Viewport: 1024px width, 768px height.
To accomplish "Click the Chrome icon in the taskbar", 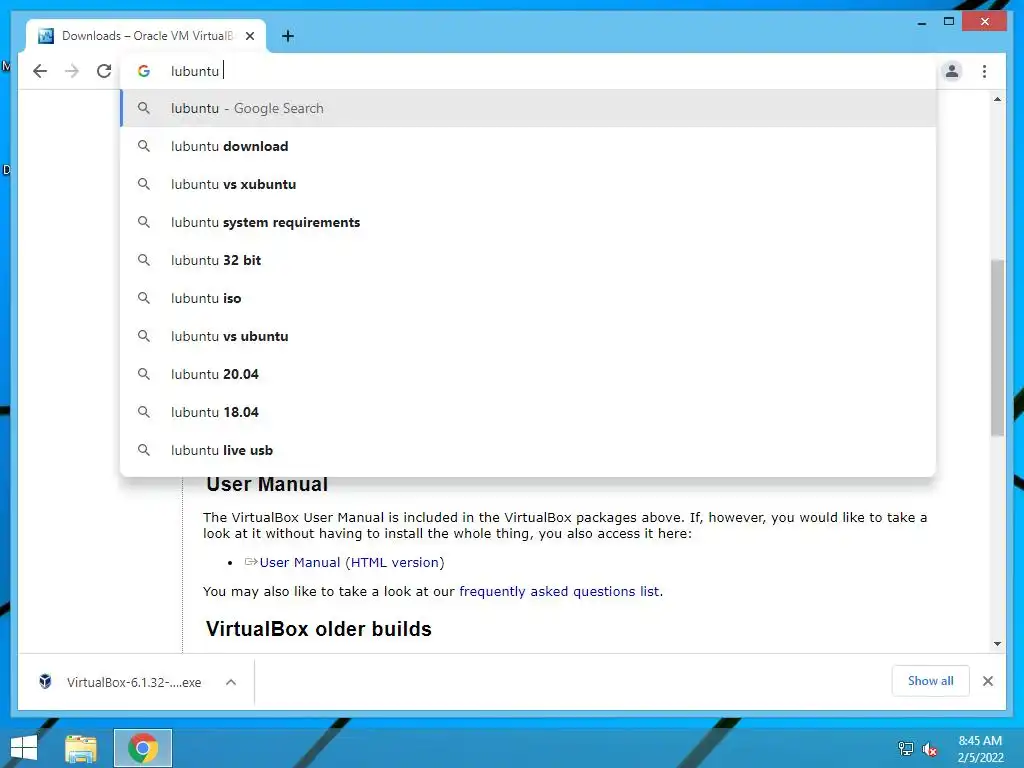I will (x=143, y=748).
